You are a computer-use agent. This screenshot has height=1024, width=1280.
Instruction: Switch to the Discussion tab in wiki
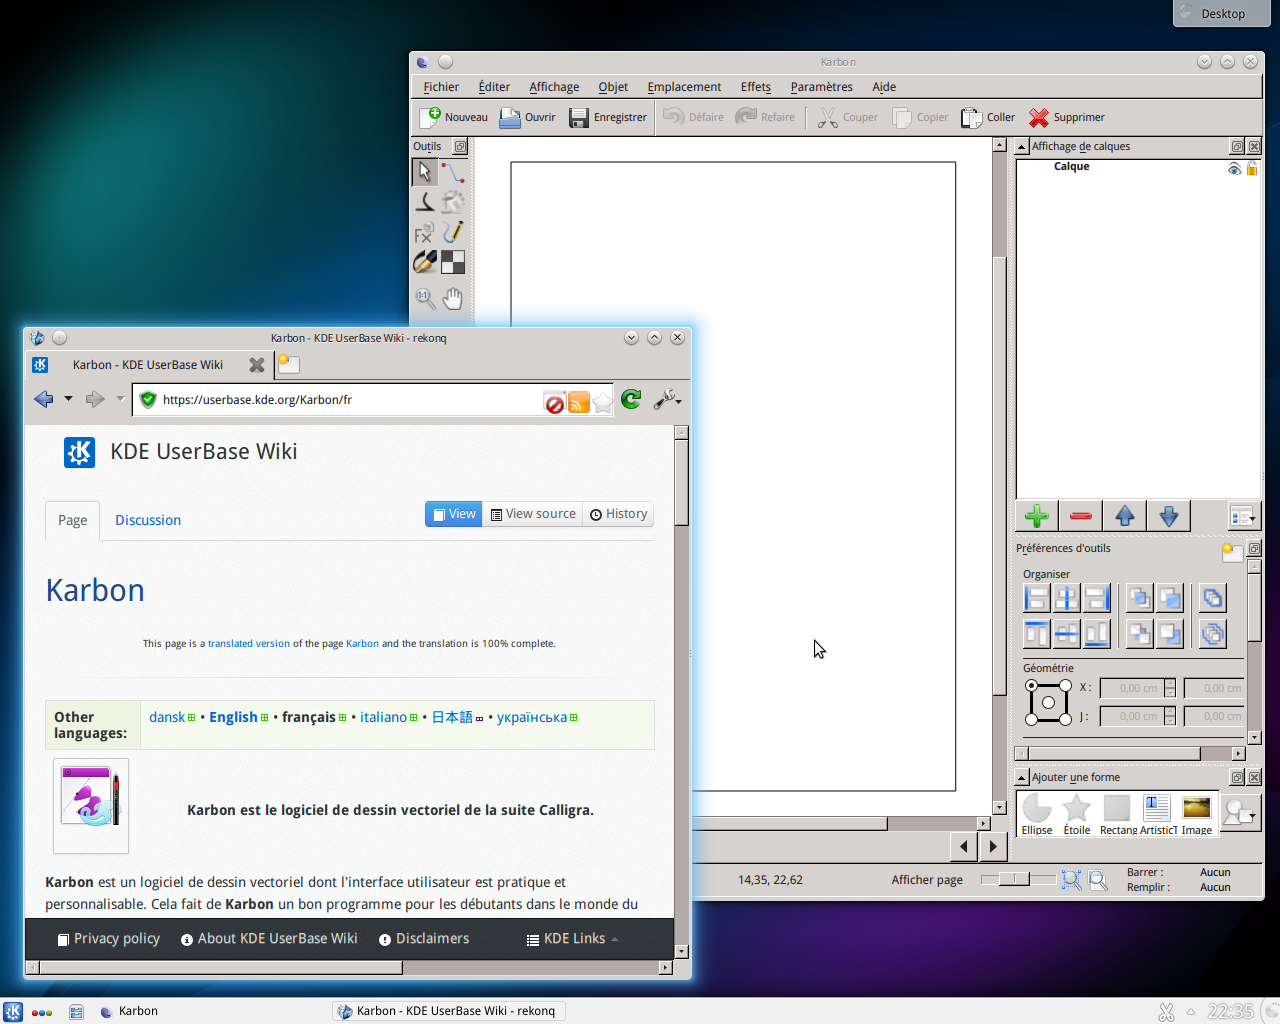pos(148,520)
